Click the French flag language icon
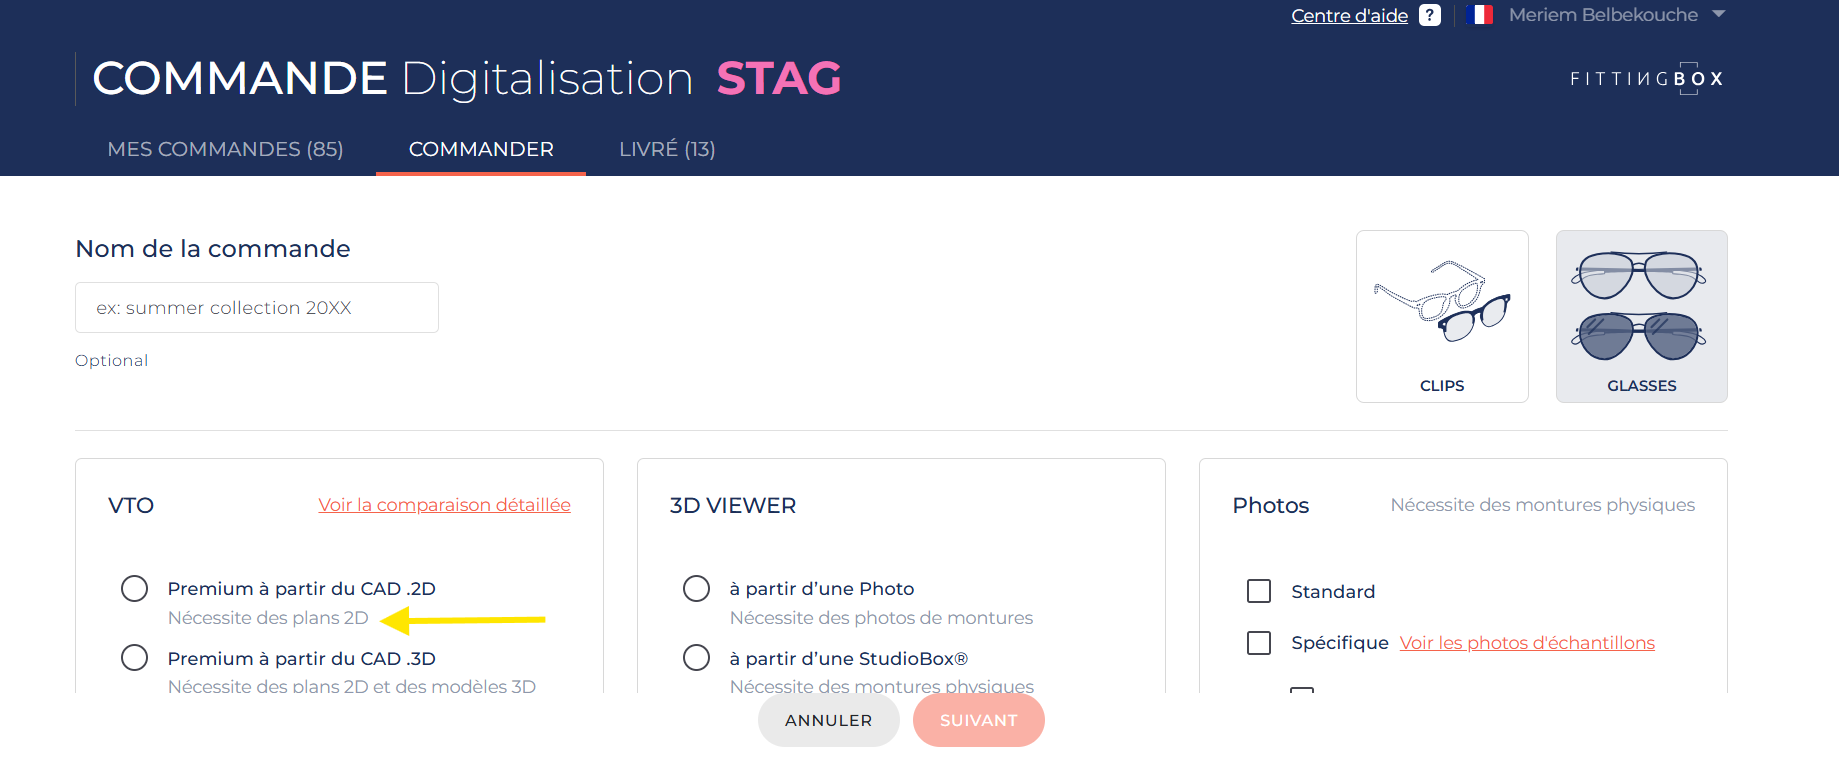 1479,15
